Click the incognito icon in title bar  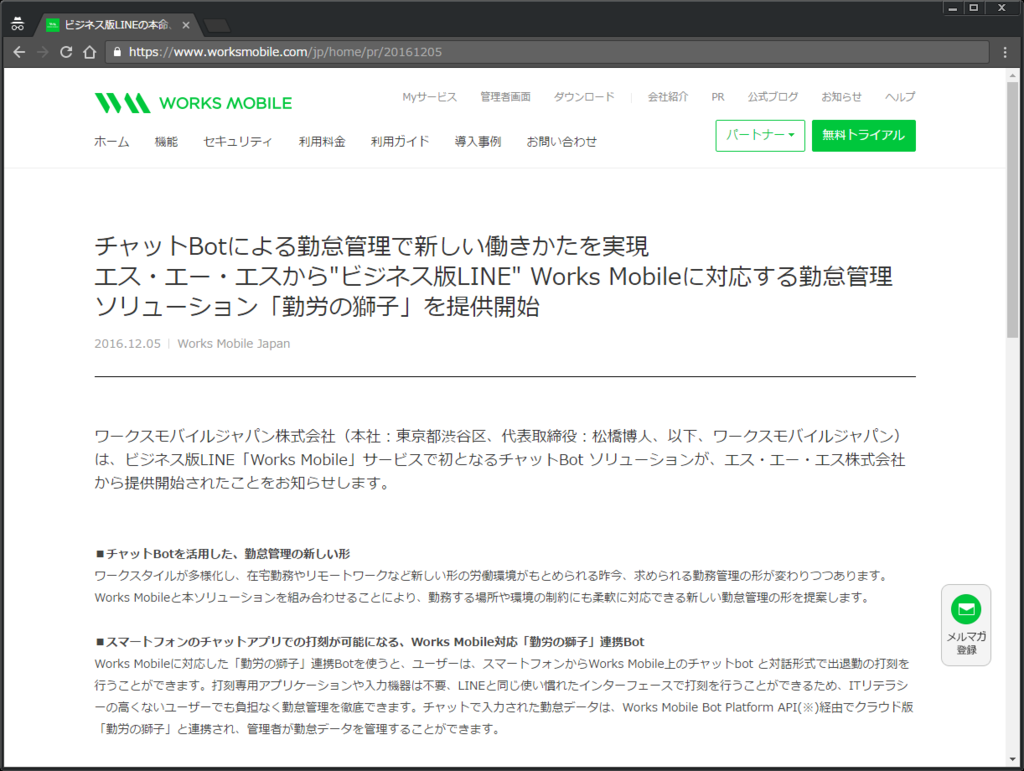18,24
